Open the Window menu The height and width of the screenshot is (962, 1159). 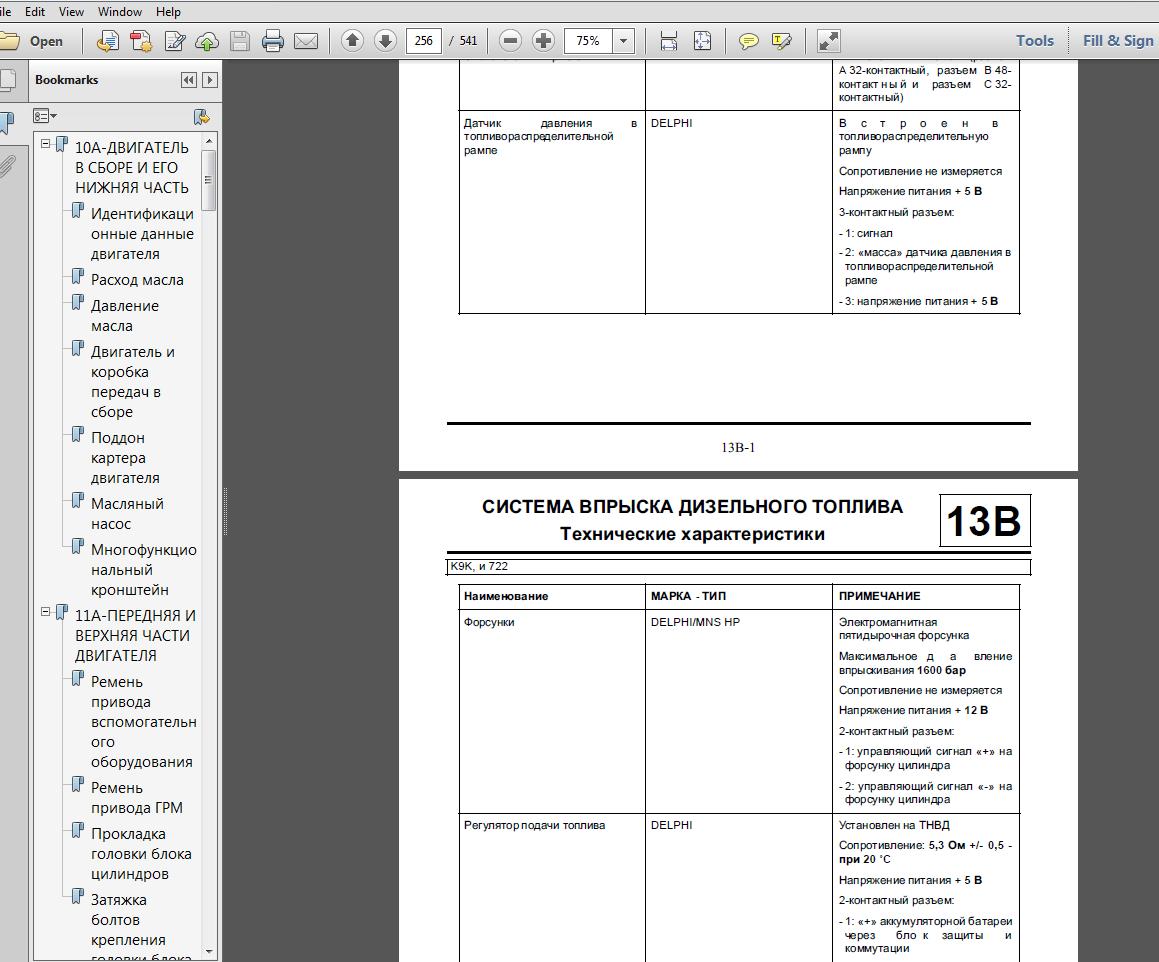(x=120, y=12)
